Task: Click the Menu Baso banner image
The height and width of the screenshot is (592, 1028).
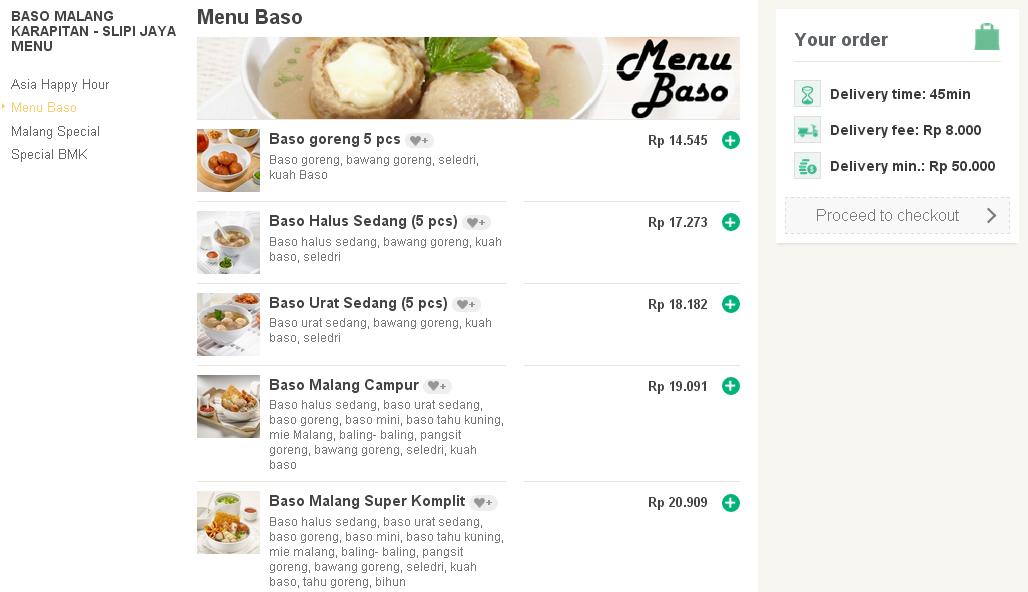Action: (x=468, y=78)
